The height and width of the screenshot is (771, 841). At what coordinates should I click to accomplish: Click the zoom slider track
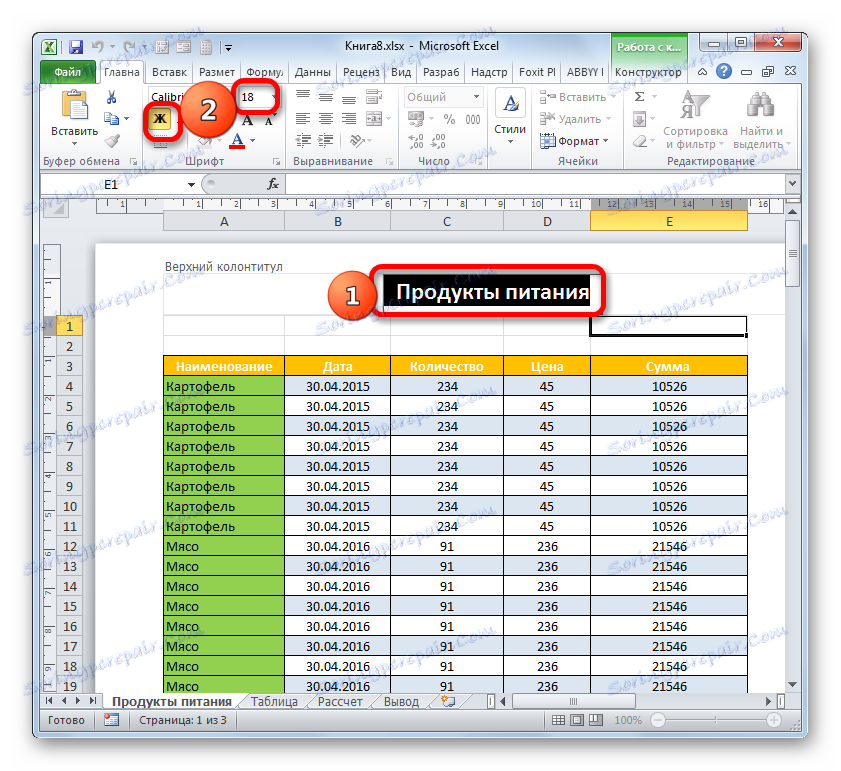click(715, 720)
